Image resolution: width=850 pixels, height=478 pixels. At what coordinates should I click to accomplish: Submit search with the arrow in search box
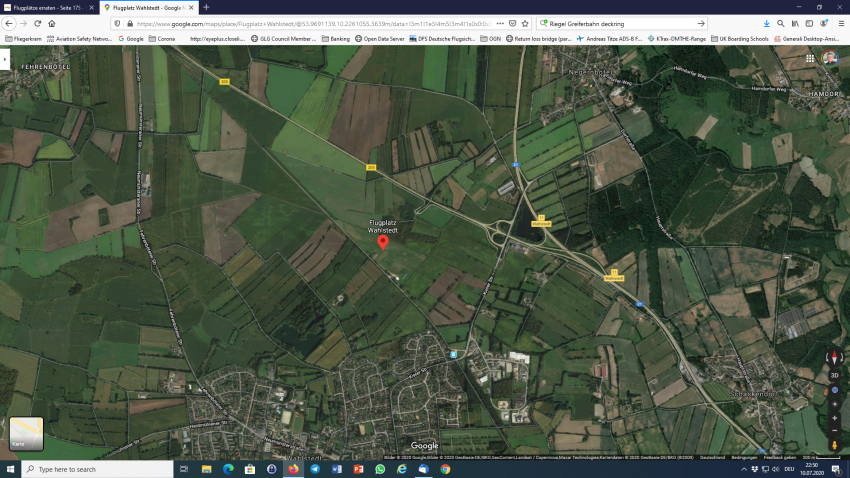(700, 24)
